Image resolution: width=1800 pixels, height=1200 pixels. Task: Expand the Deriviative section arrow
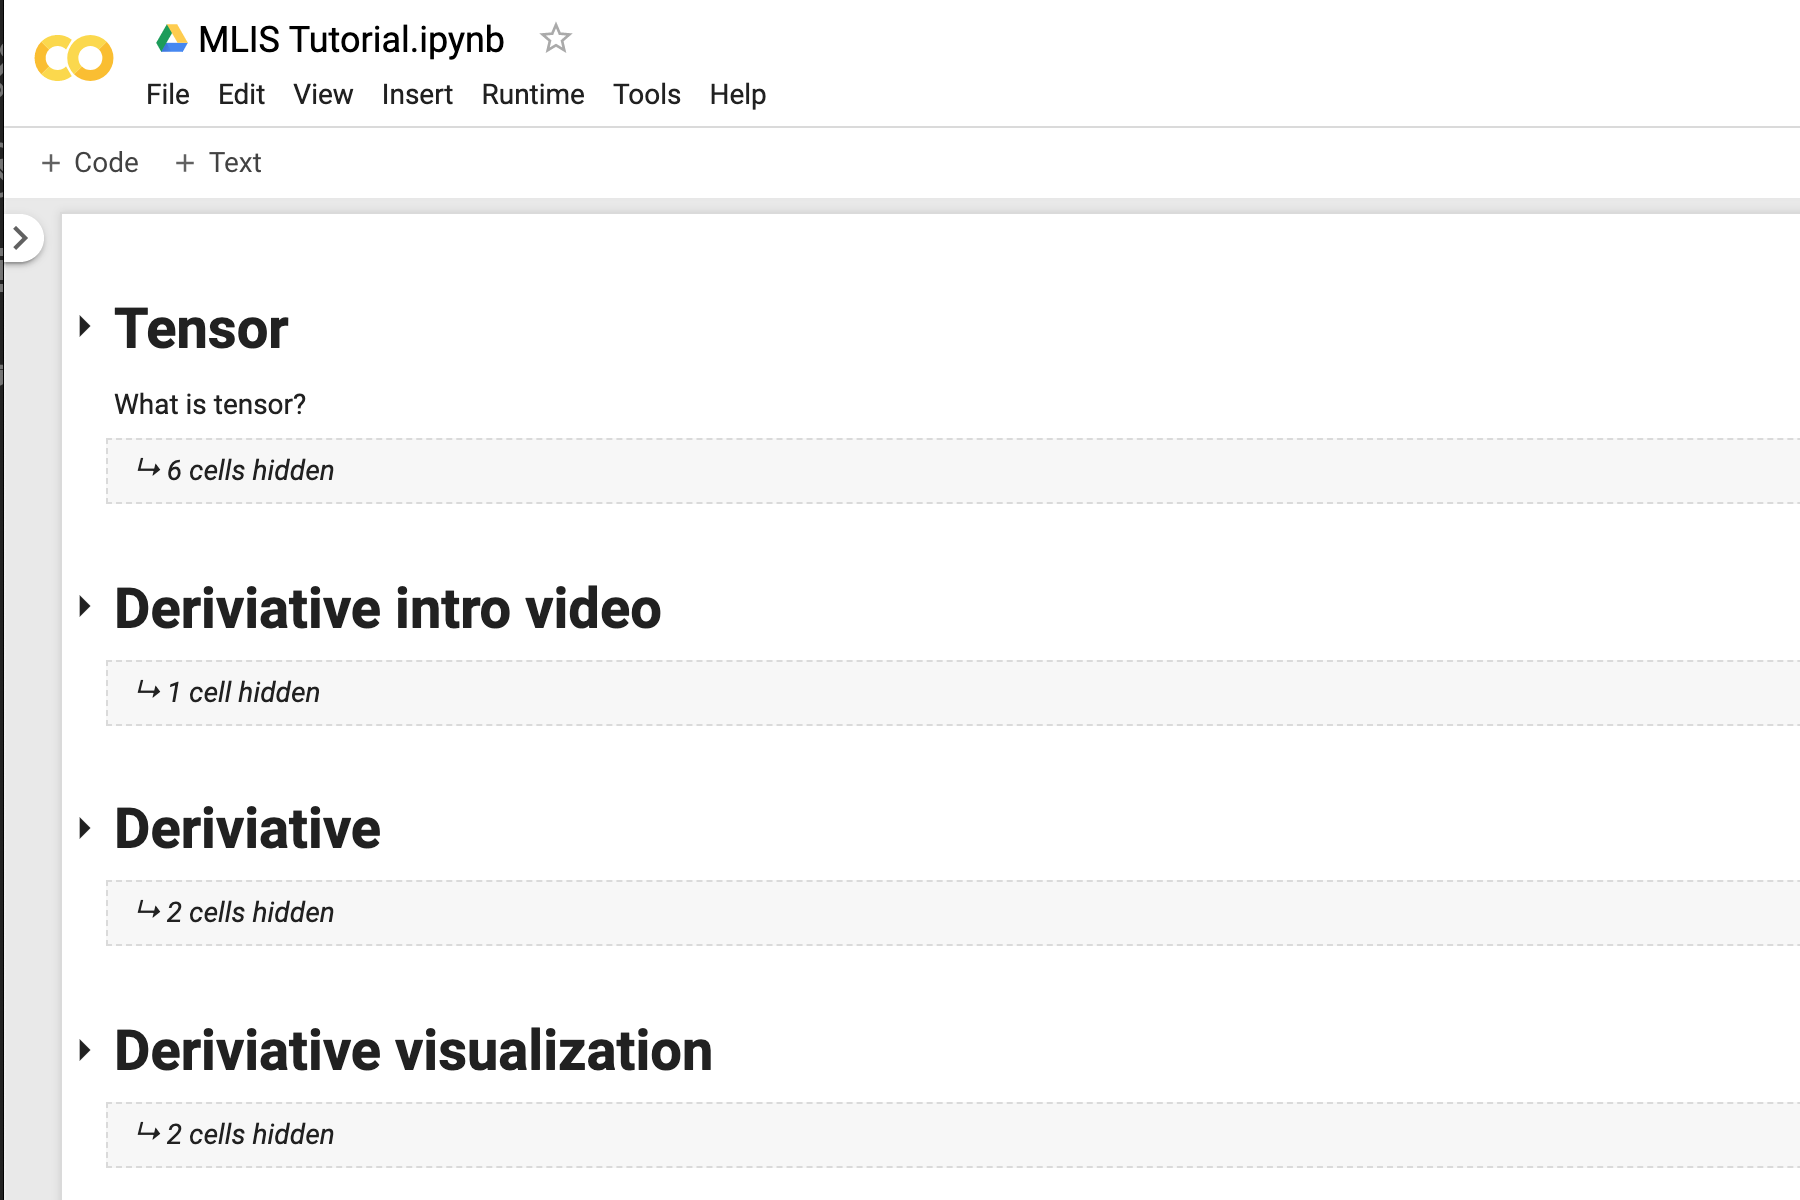pos(85,828)
